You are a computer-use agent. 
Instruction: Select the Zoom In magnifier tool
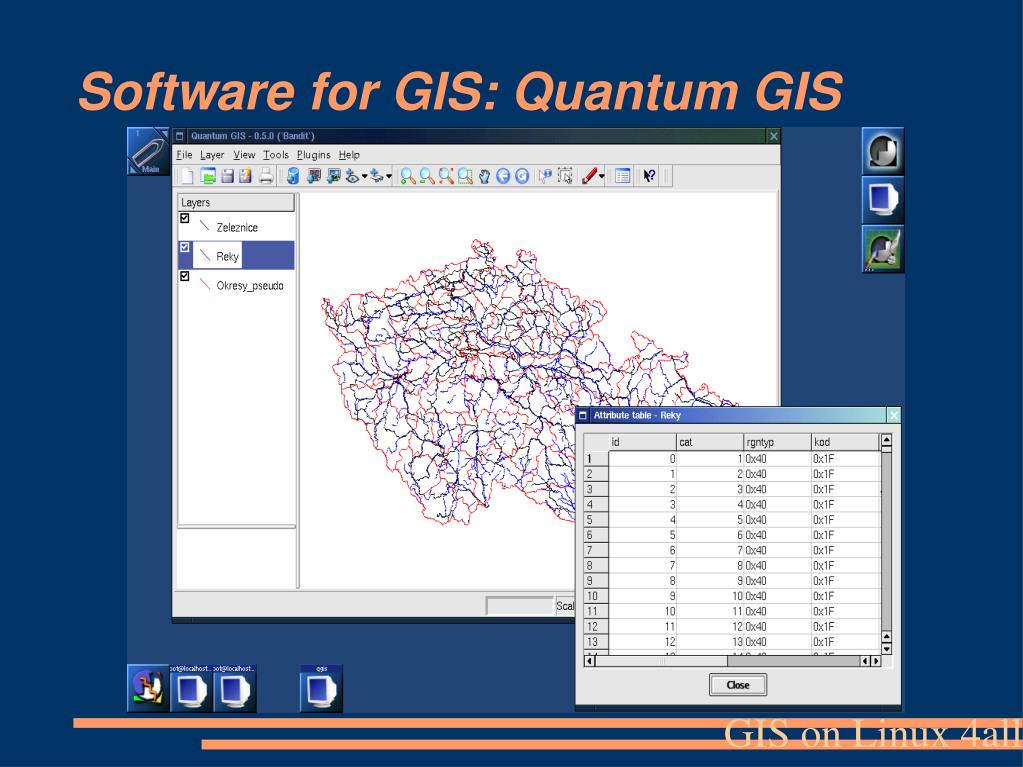(x=407, y=175)
